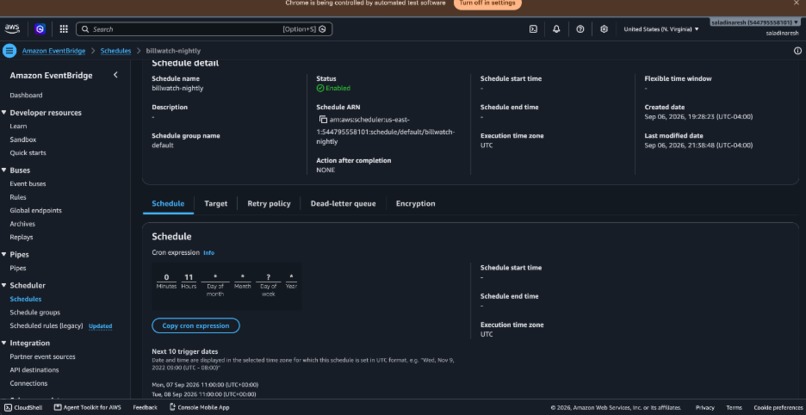This screenshot has height=415, width=806.
Task: Open Quick starts in the sidebar
Action: point(28,153)
